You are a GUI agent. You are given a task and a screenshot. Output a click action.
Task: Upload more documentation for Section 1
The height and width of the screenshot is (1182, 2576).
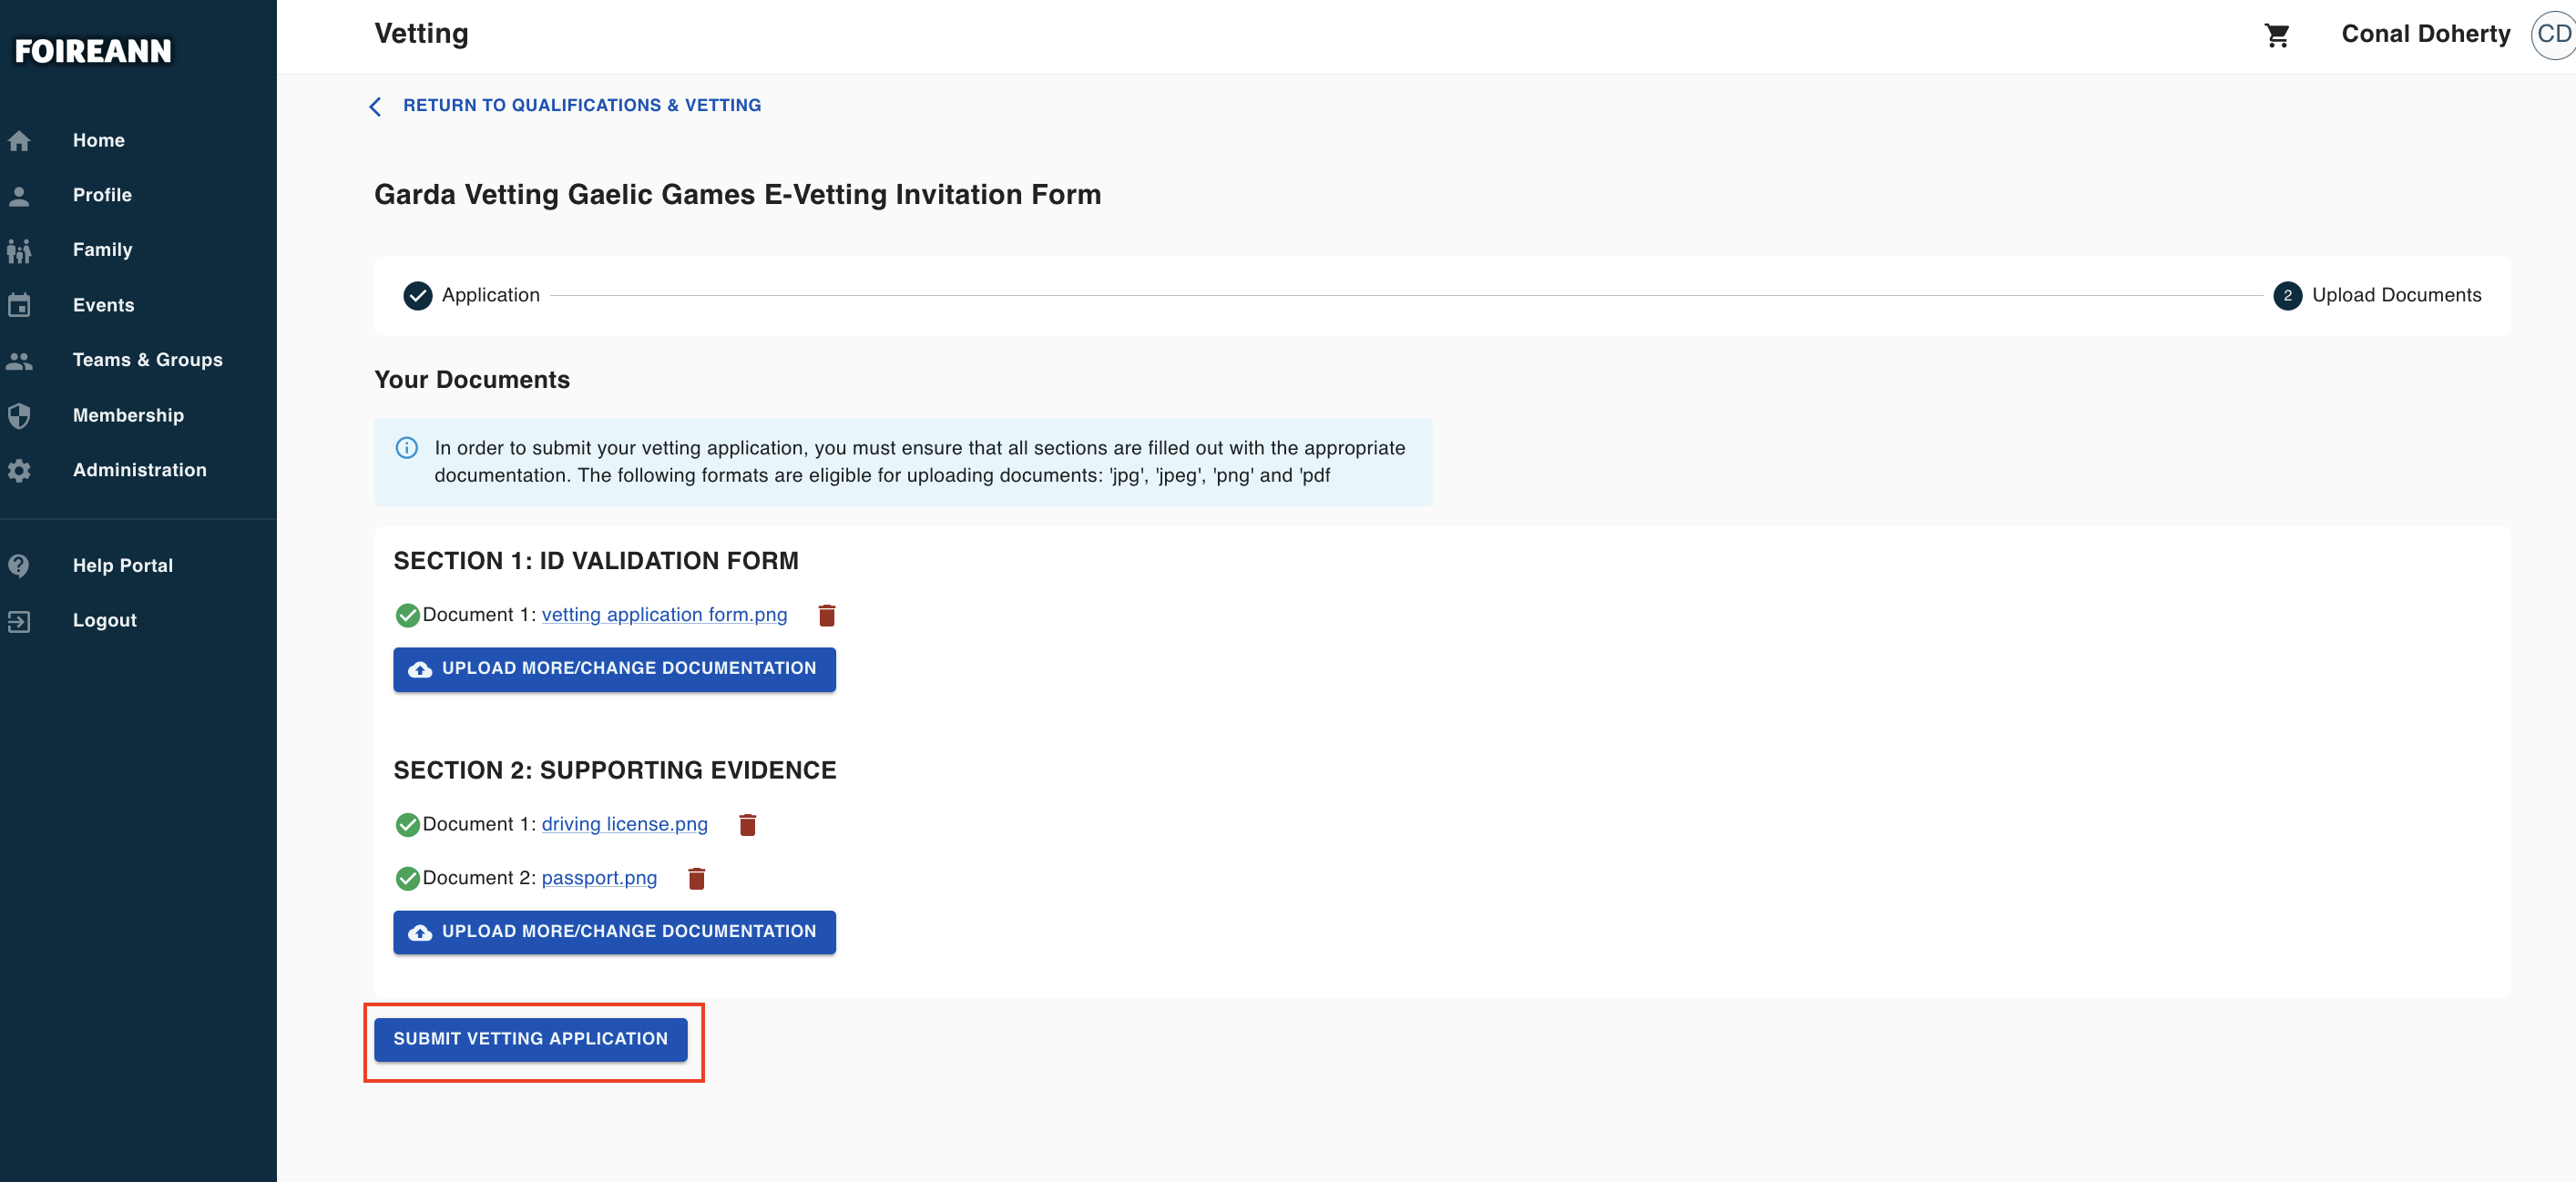(x=614, y=669)
